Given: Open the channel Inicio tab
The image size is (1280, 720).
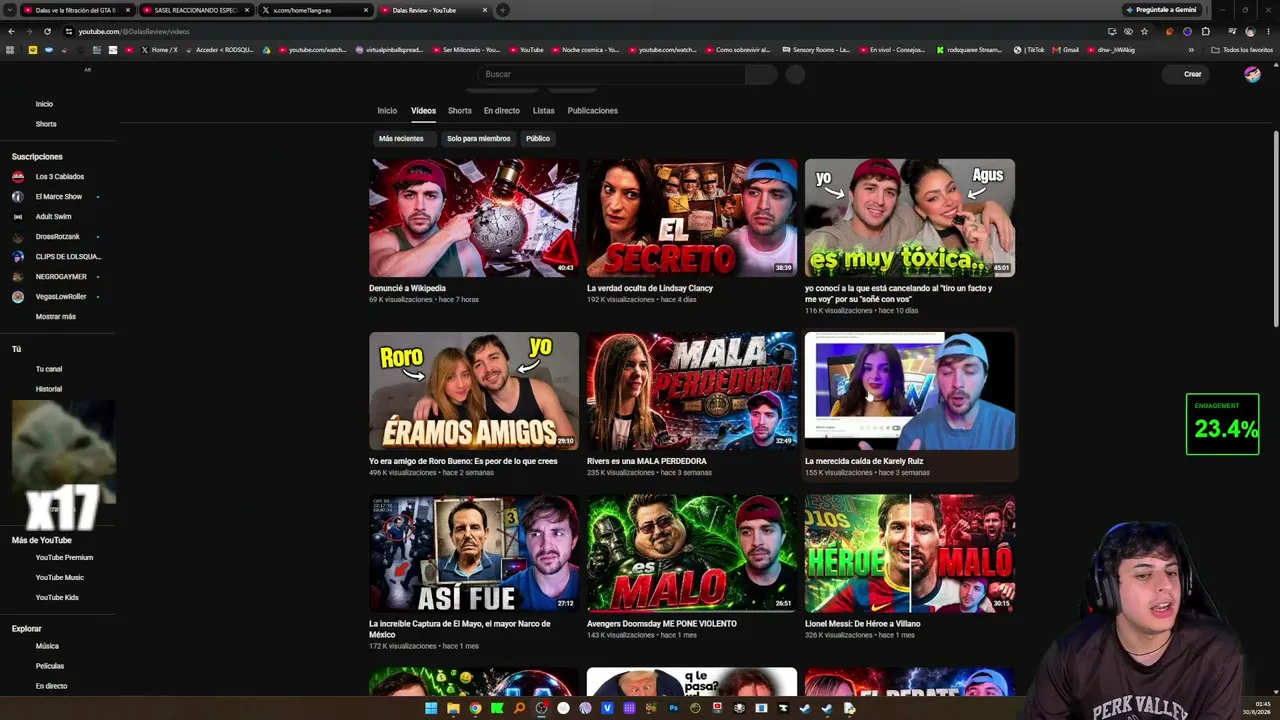Looking at the screenshot, I should tap(387, 111).
